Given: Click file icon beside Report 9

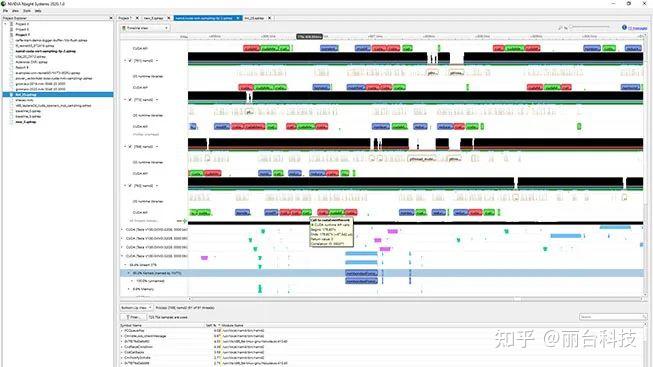Looking at the screenshot, I should [12, 67].
